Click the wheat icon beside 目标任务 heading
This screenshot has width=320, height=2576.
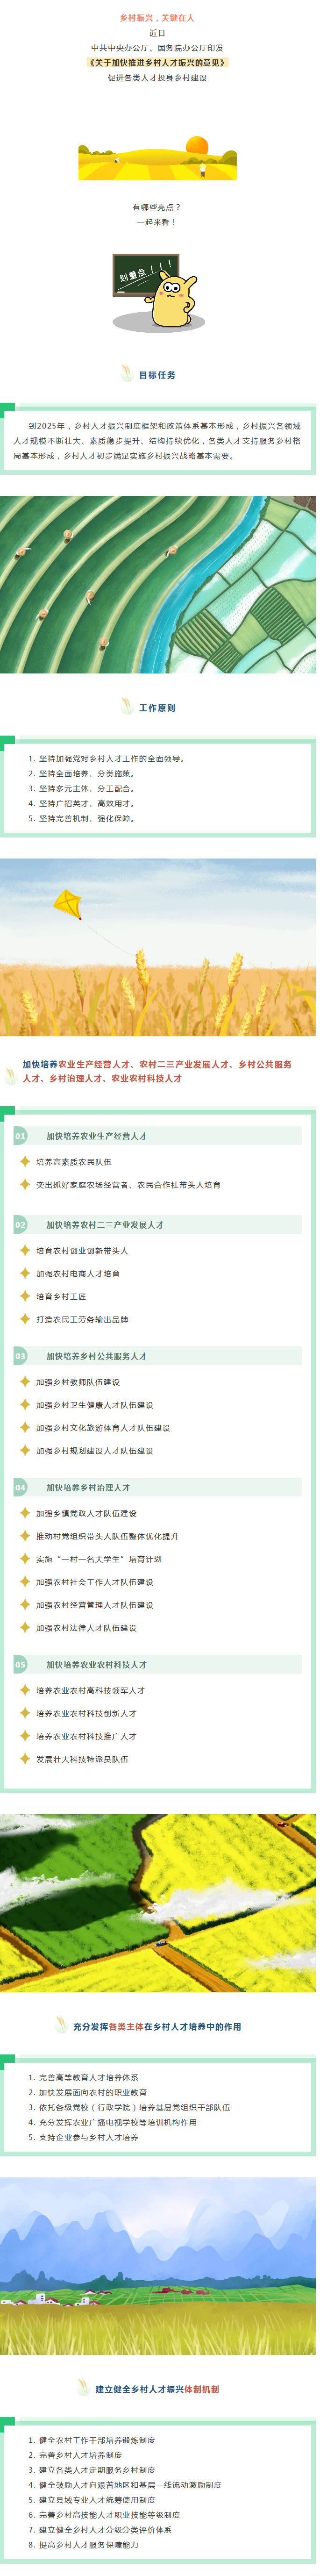point(127,374)
